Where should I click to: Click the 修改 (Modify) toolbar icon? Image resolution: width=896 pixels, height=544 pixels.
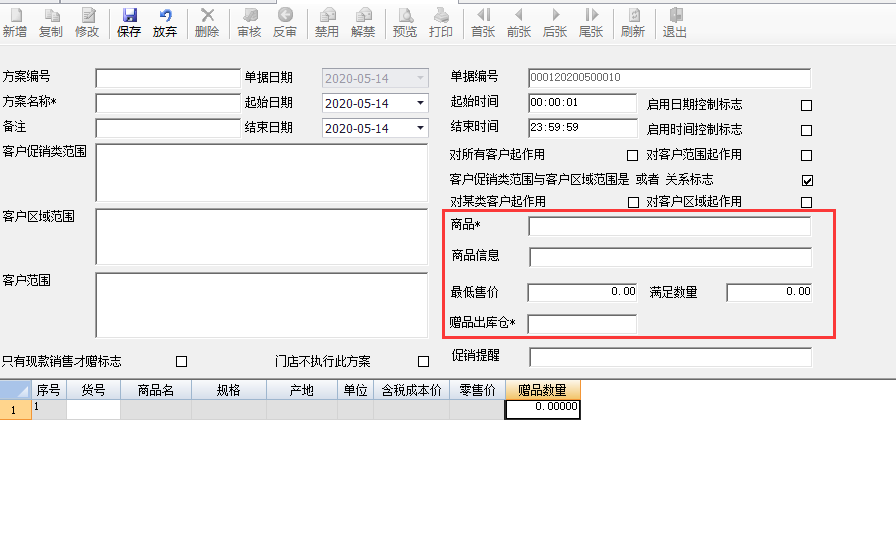pos(87,23)
